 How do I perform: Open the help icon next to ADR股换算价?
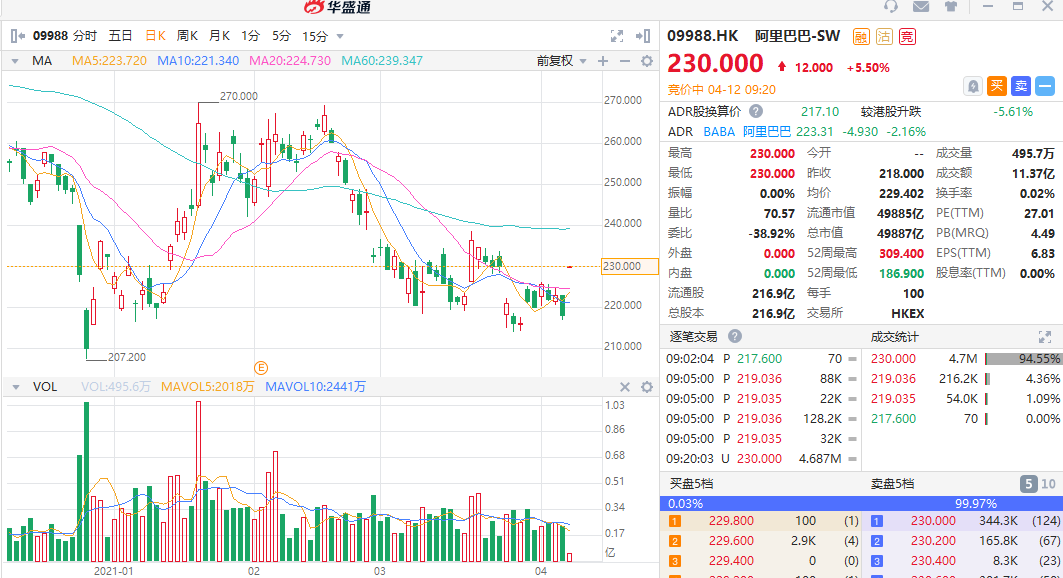[756, 111]
